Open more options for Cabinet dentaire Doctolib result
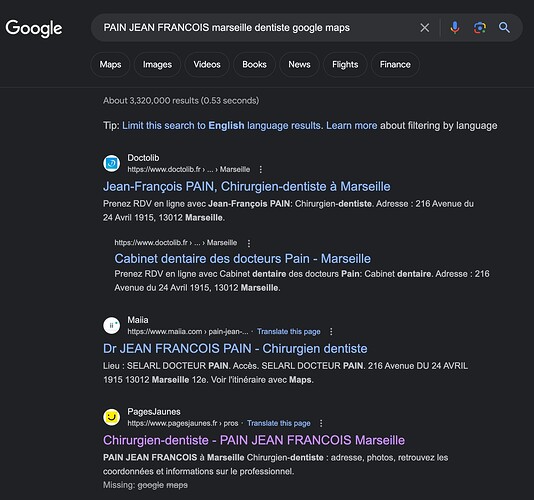 249,243
